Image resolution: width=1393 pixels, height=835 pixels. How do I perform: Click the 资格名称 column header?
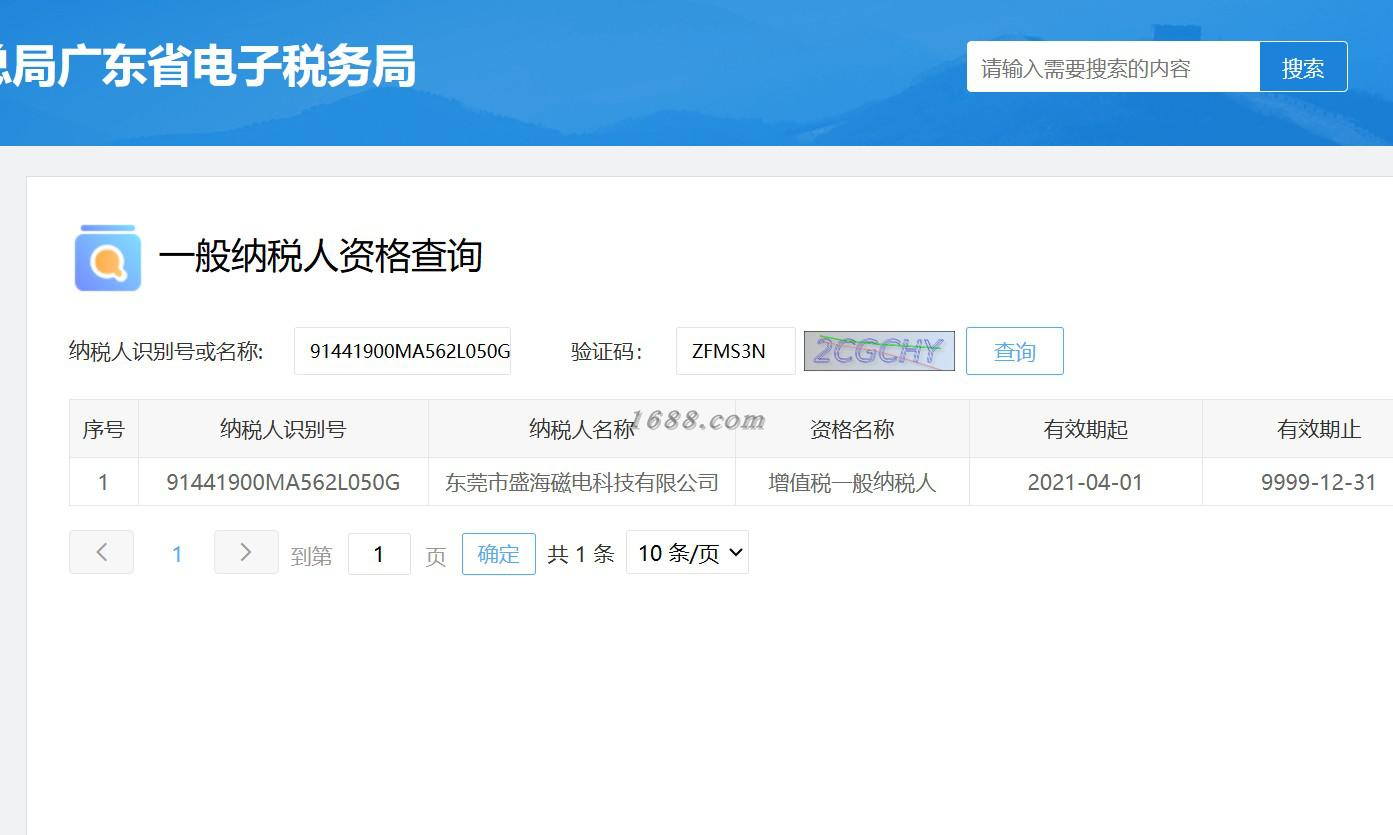(852, 429)
